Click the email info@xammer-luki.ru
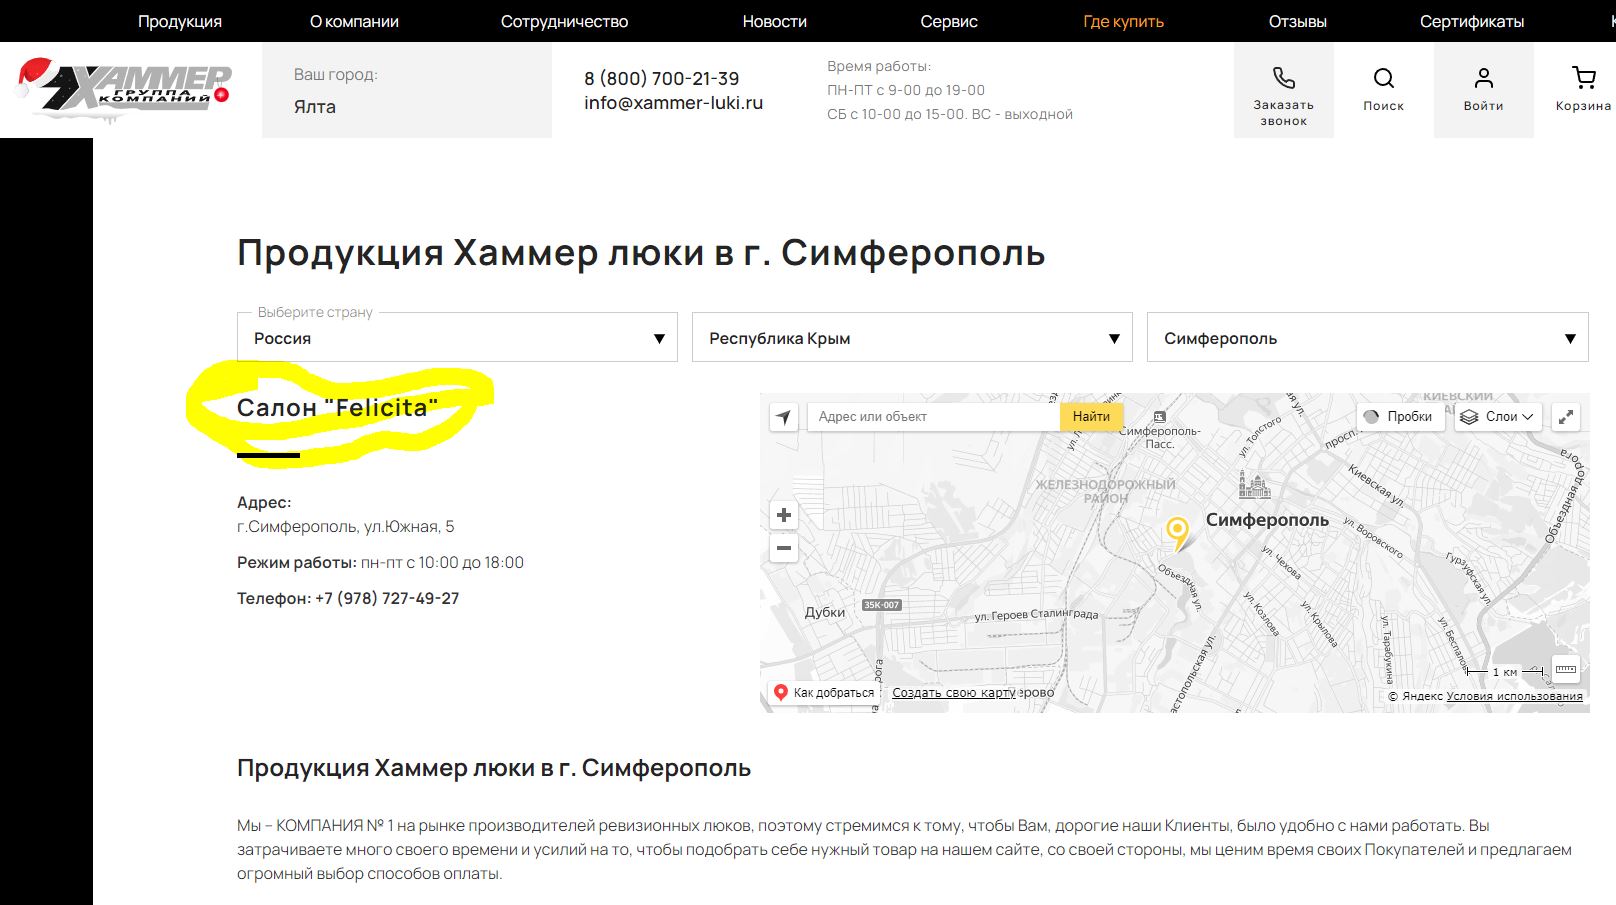Image resolution: width=1616 pixels, height=905 pixels. 674,102
